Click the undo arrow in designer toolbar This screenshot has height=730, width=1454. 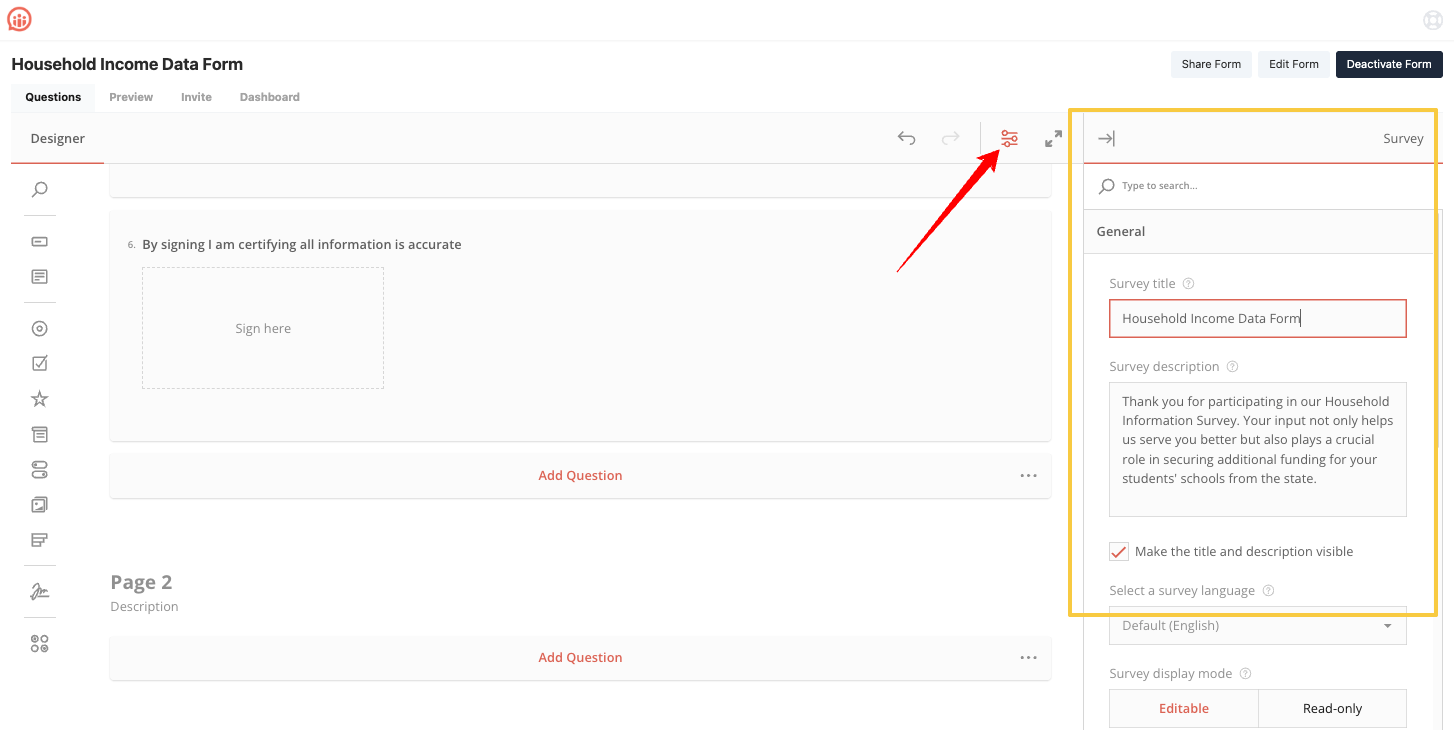click(906, 139)
